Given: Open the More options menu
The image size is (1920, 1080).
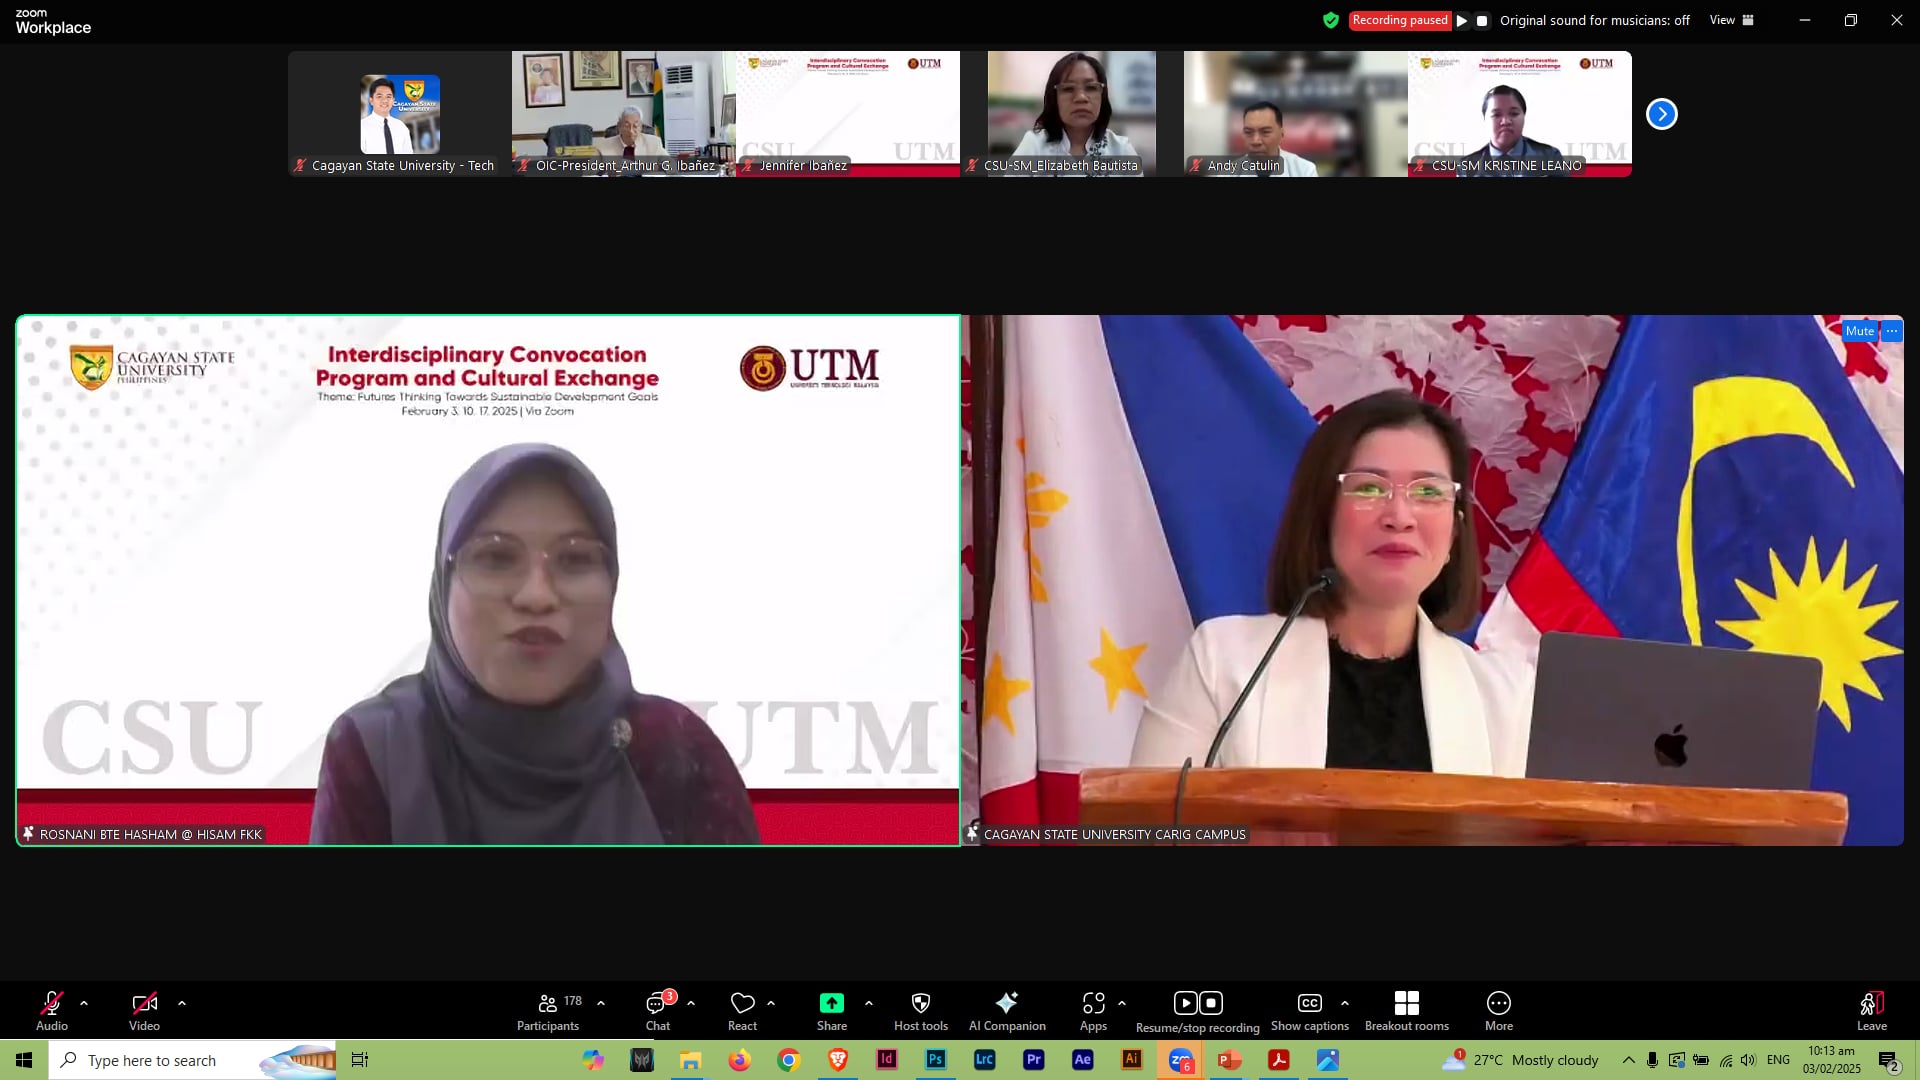Looking at the screenshot, I should [1499, 1010].
